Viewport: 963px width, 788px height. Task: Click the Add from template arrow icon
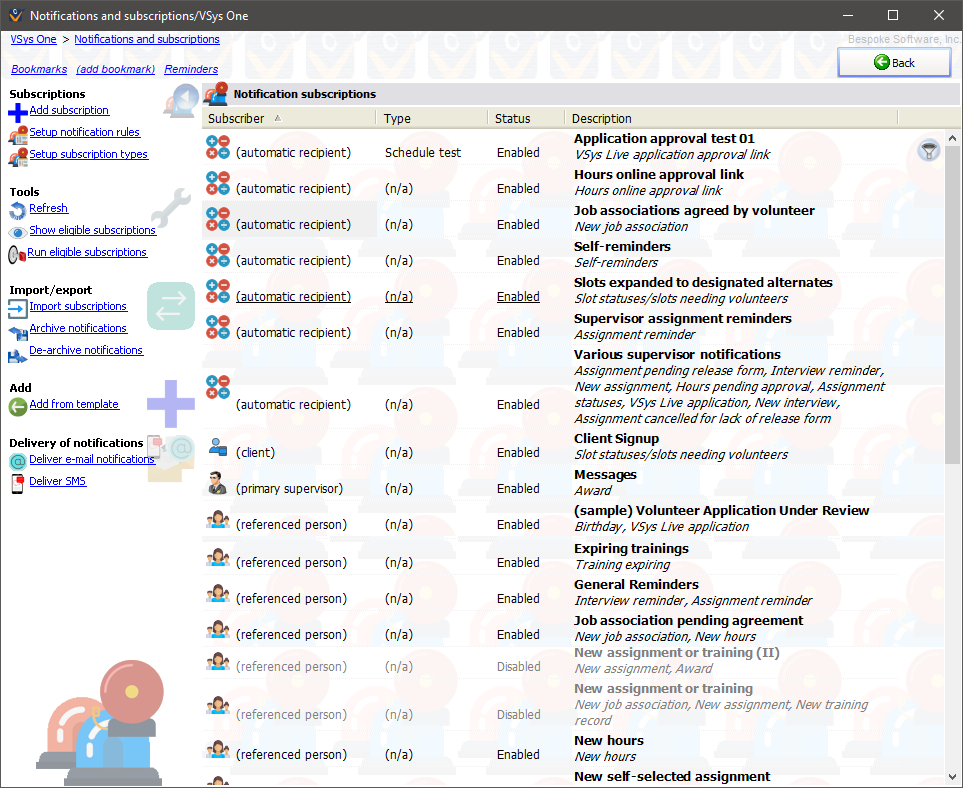(x=18, y=406)
